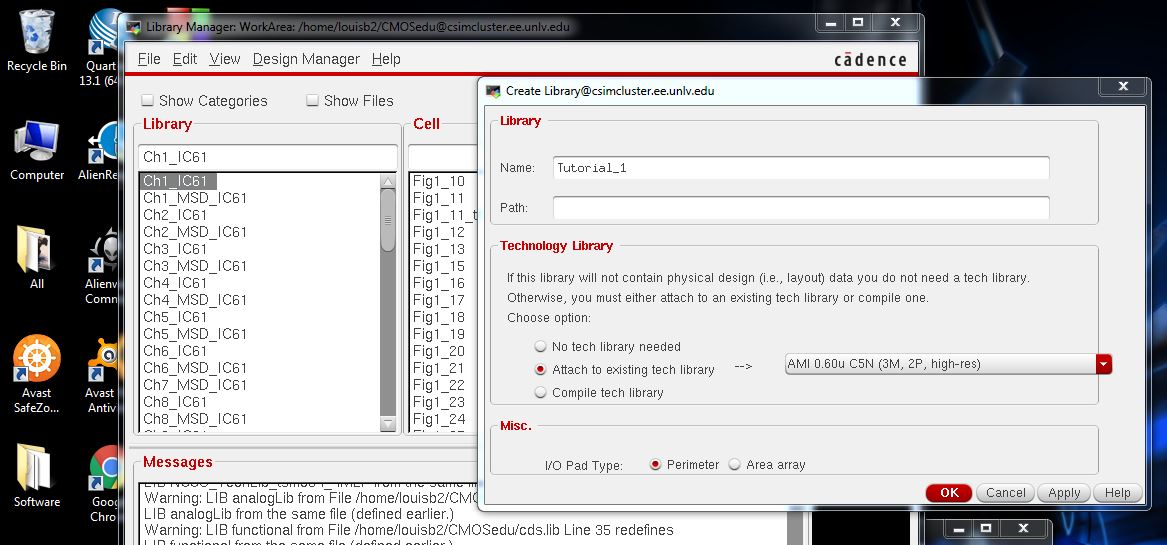Viewport: 1167px width, 545px height.
Task: Enable Show Categories checkbox
Action: point(148,101)
